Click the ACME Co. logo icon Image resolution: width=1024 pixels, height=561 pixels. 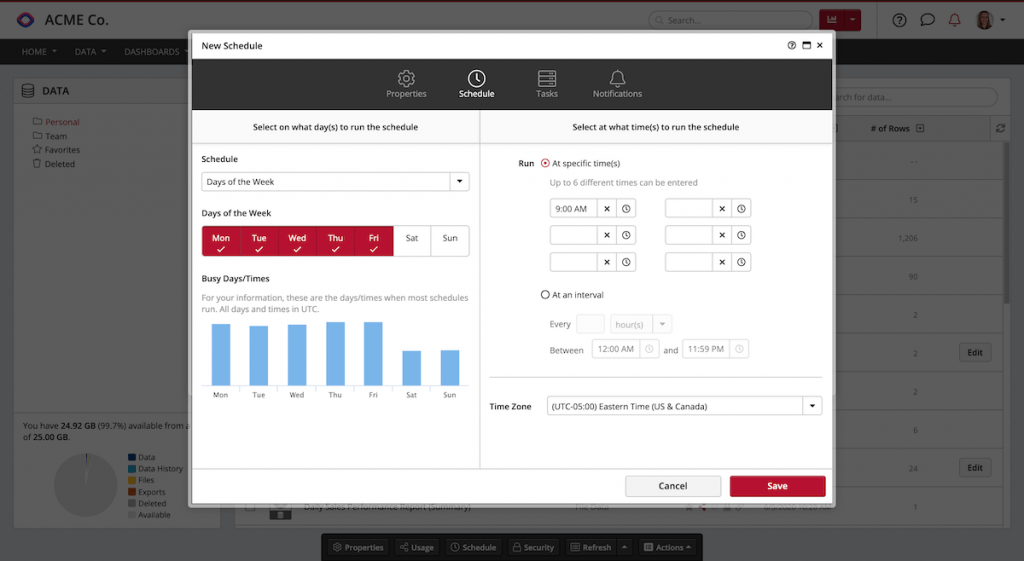point(25,20)
